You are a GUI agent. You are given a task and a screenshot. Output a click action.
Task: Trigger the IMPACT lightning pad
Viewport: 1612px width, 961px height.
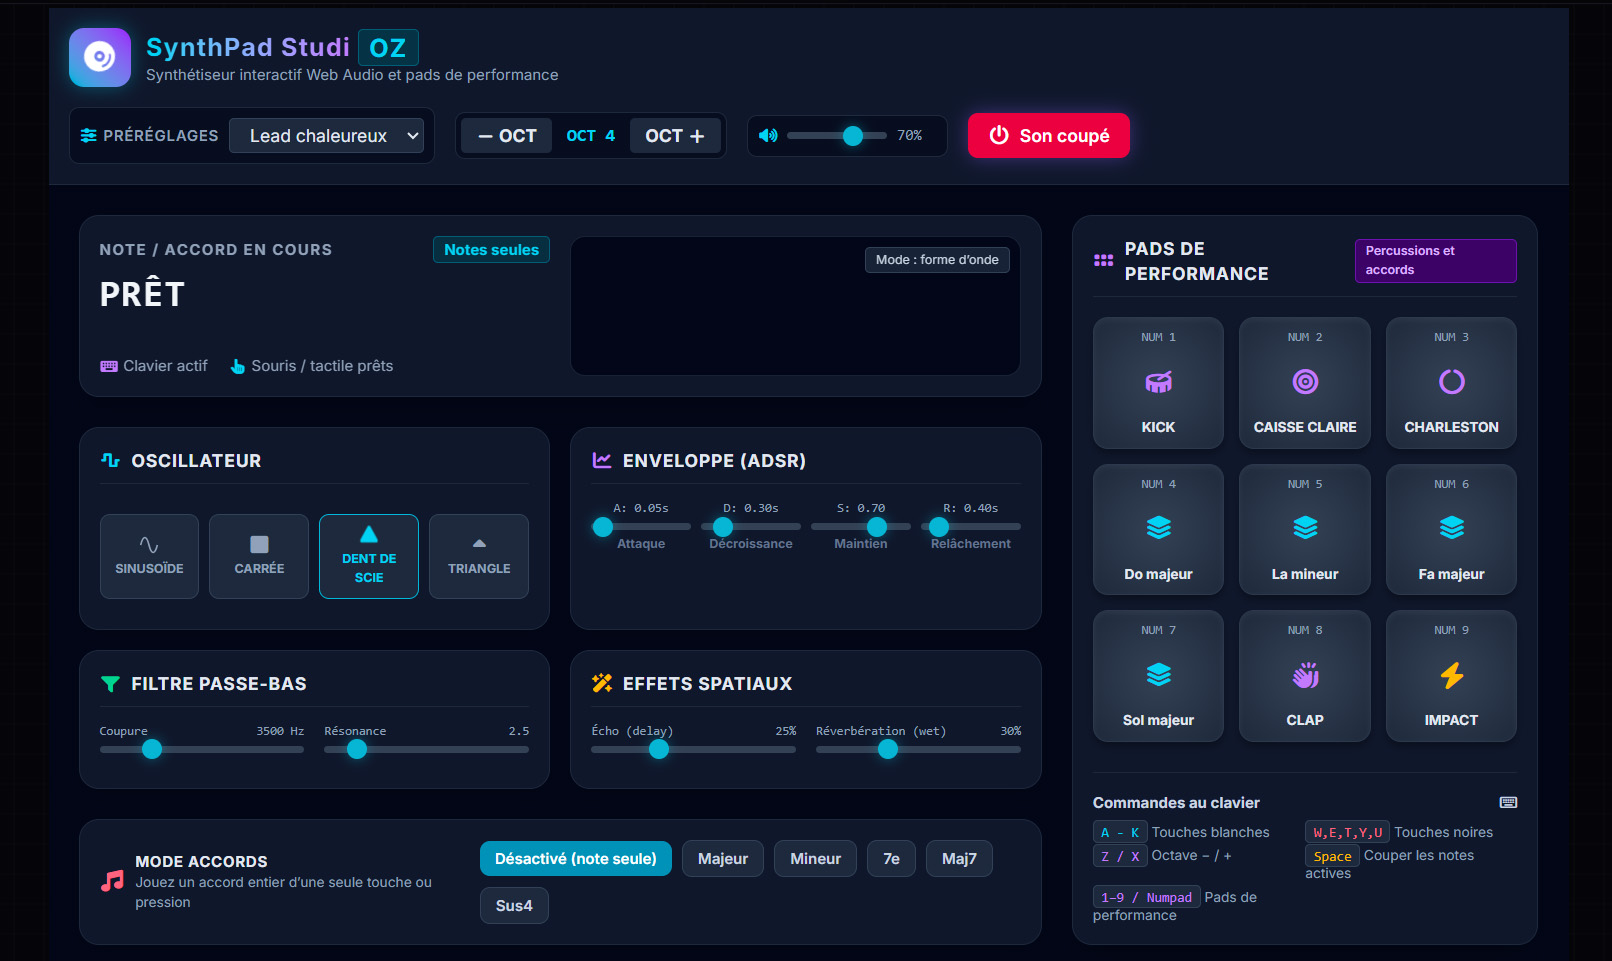click(1451, 676)
